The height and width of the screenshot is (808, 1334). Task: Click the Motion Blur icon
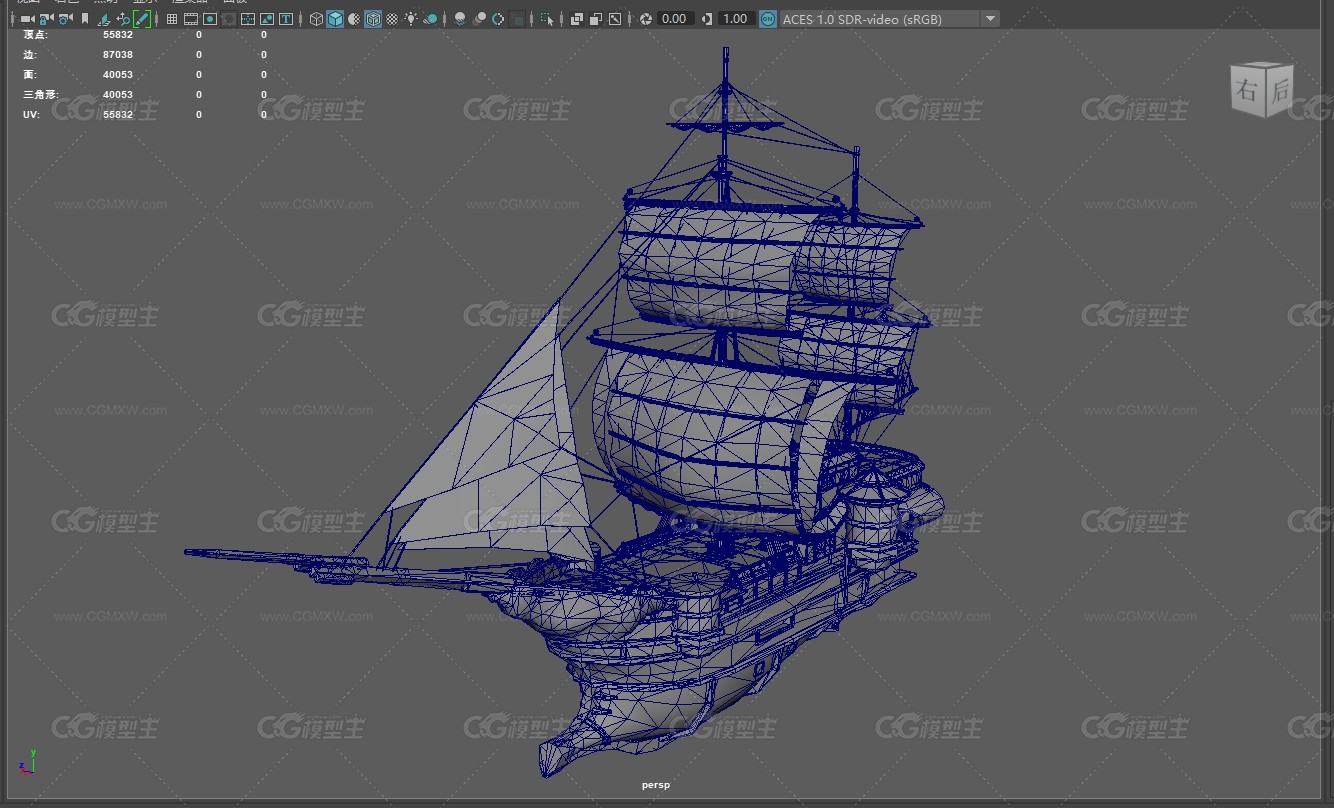pos(479,18)
